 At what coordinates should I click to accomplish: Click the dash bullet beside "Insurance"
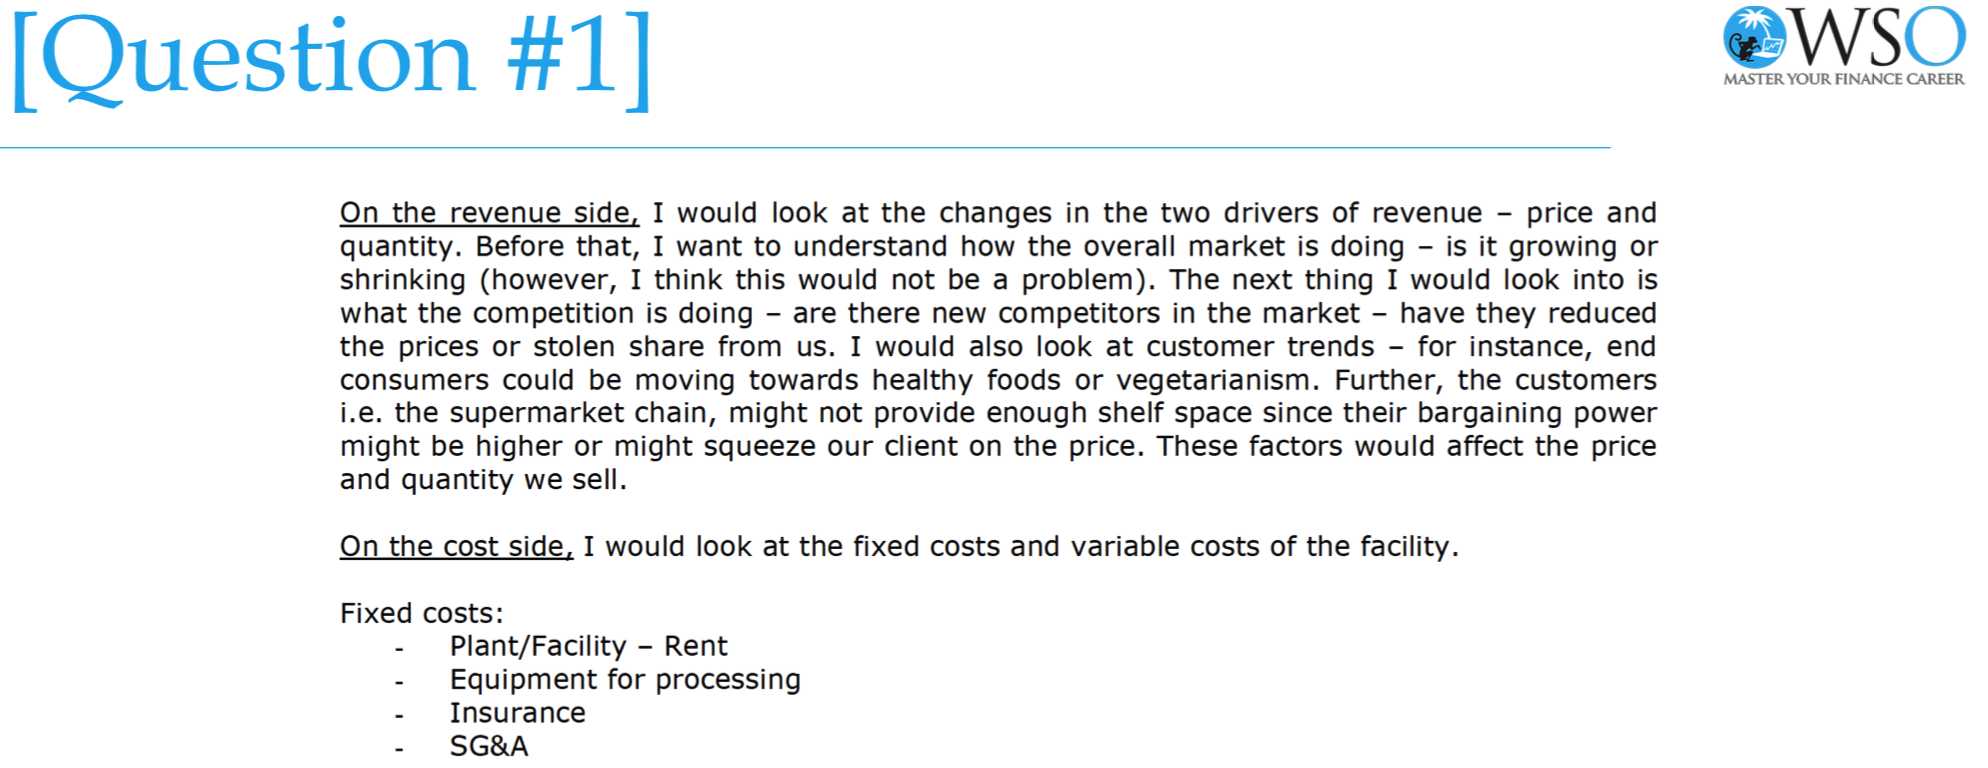(399, 716)
